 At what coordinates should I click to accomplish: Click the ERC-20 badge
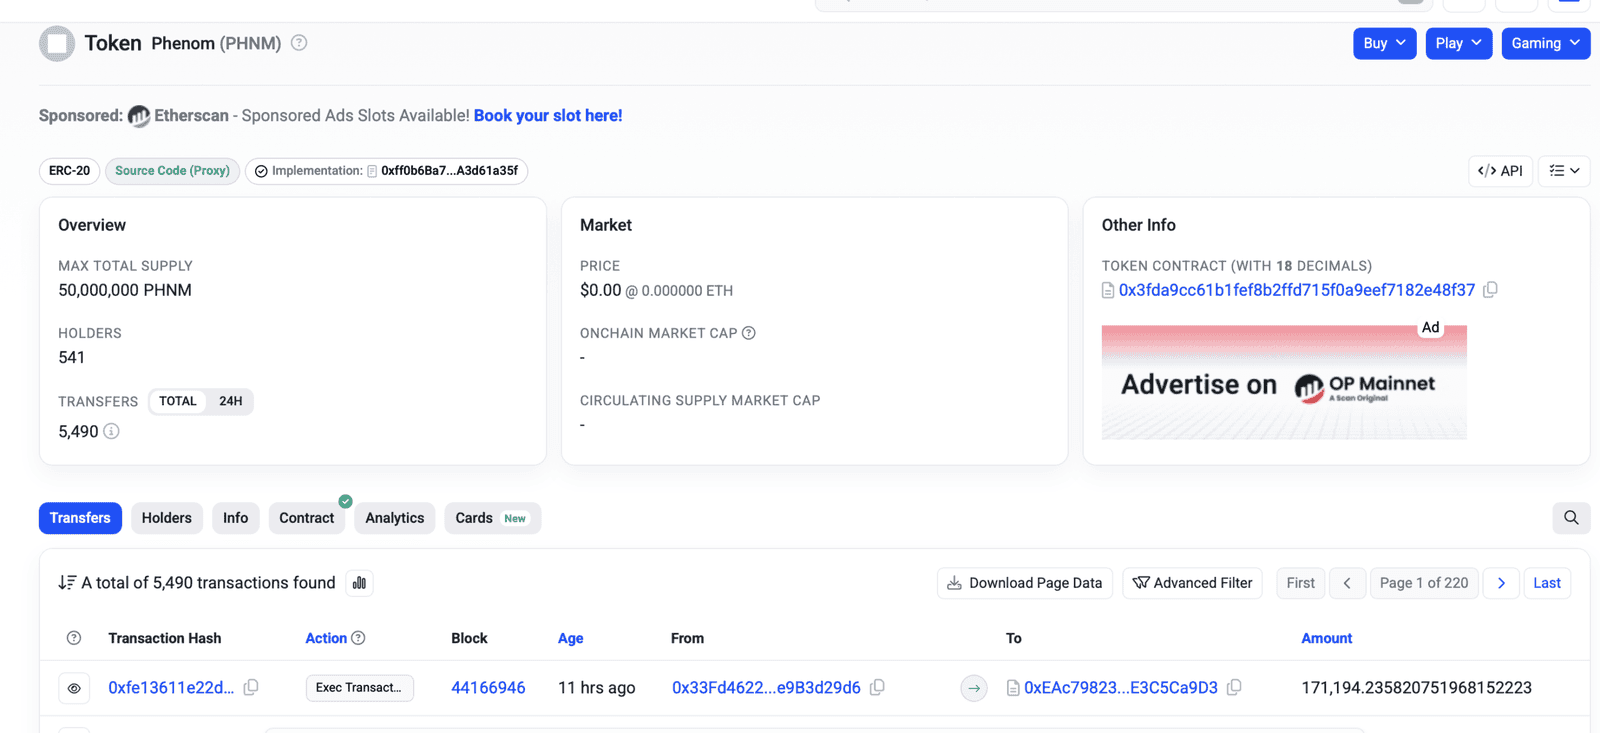[x=70, y=171]
